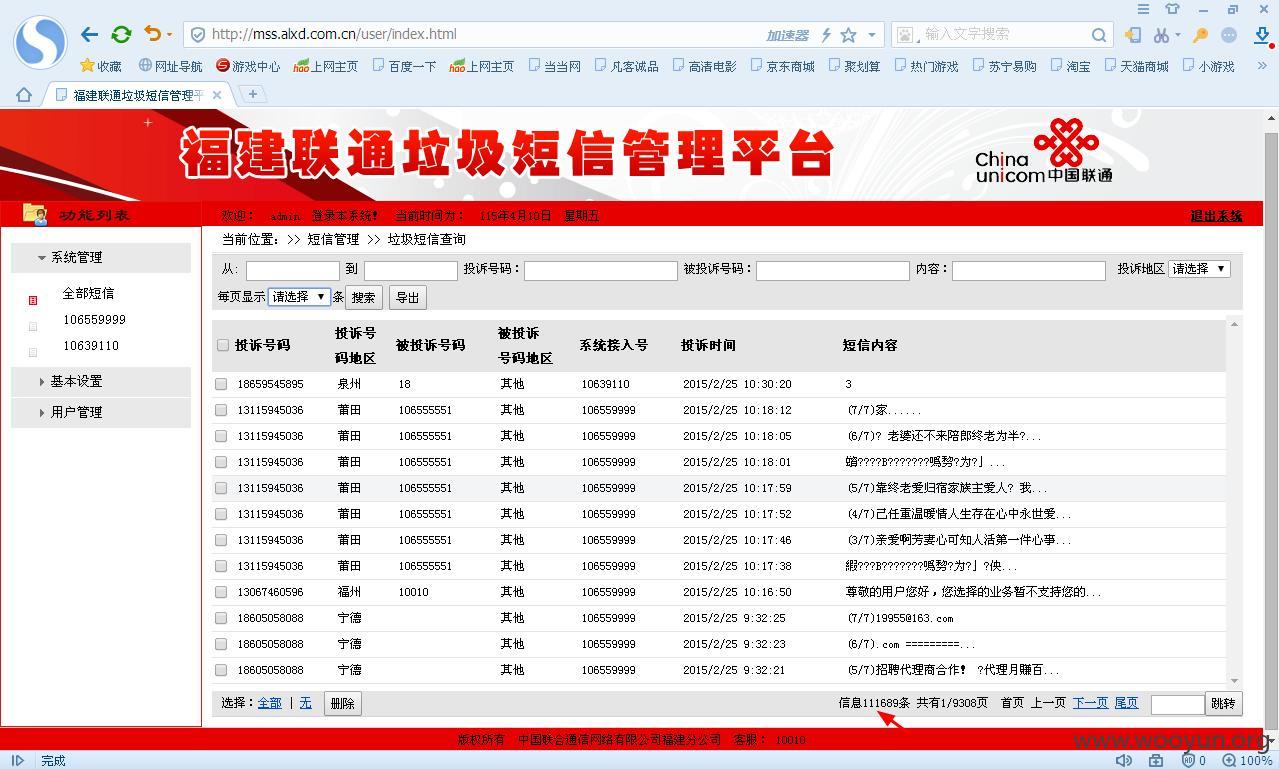Click the 跳转 jump button

click(1223, 703)
